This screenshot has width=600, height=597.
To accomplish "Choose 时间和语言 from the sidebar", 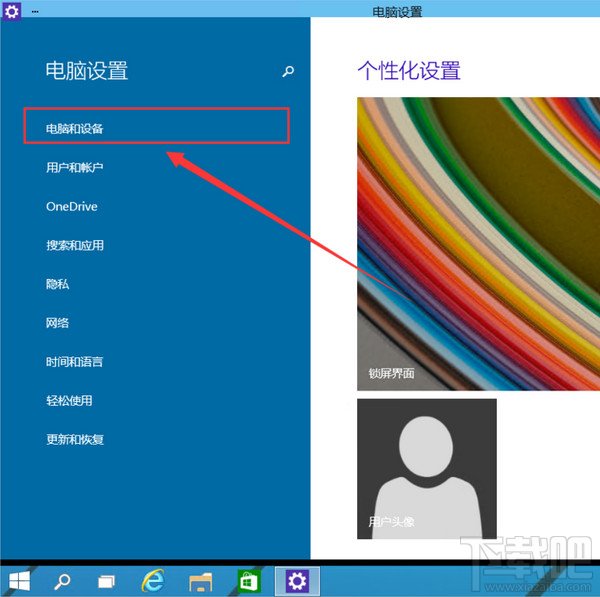I will coord(75,362).
